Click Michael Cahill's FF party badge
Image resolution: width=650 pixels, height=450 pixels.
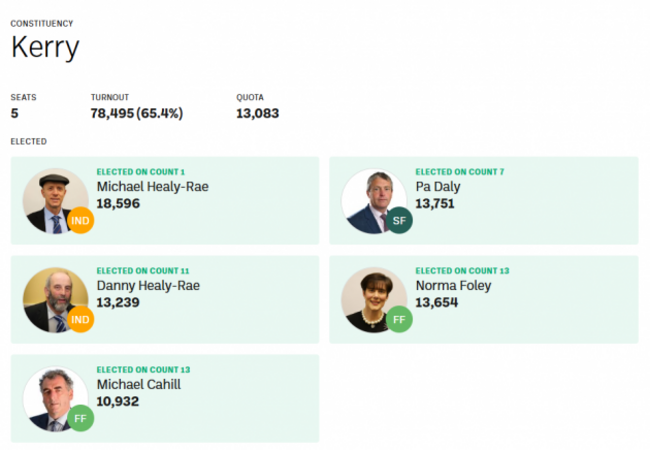(80, 418)
